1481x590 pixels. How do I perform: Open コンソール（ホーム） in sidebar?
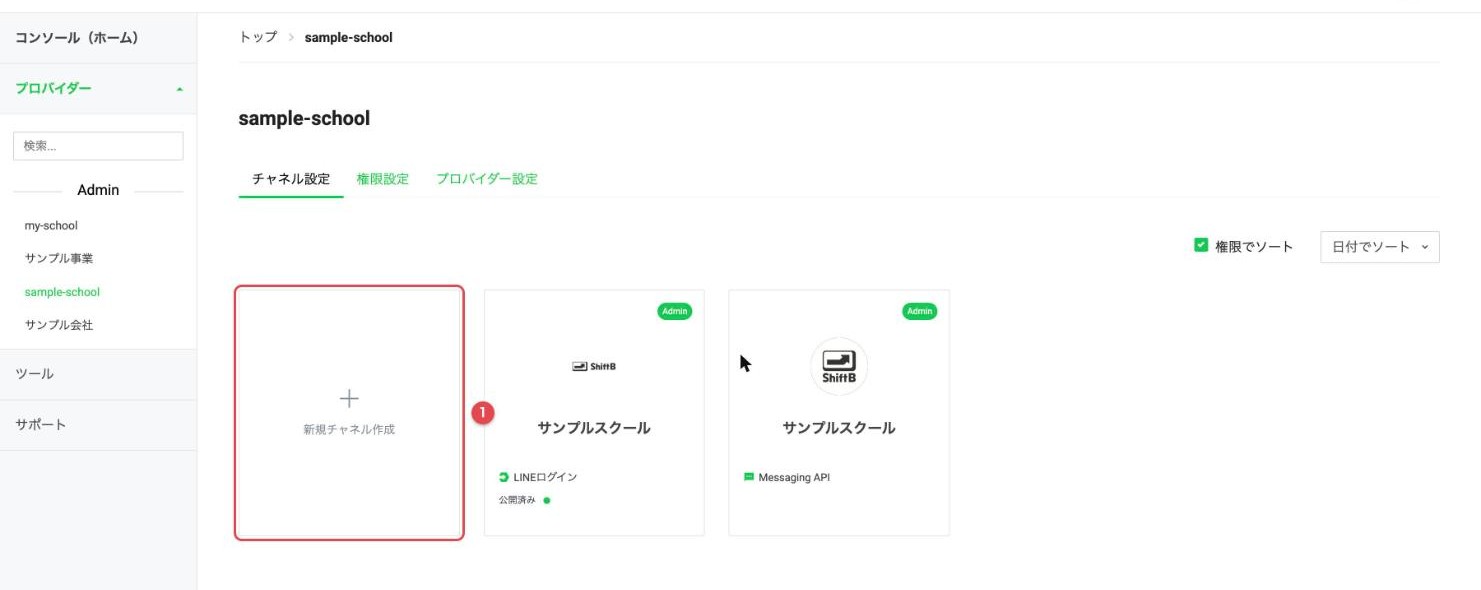77,38
